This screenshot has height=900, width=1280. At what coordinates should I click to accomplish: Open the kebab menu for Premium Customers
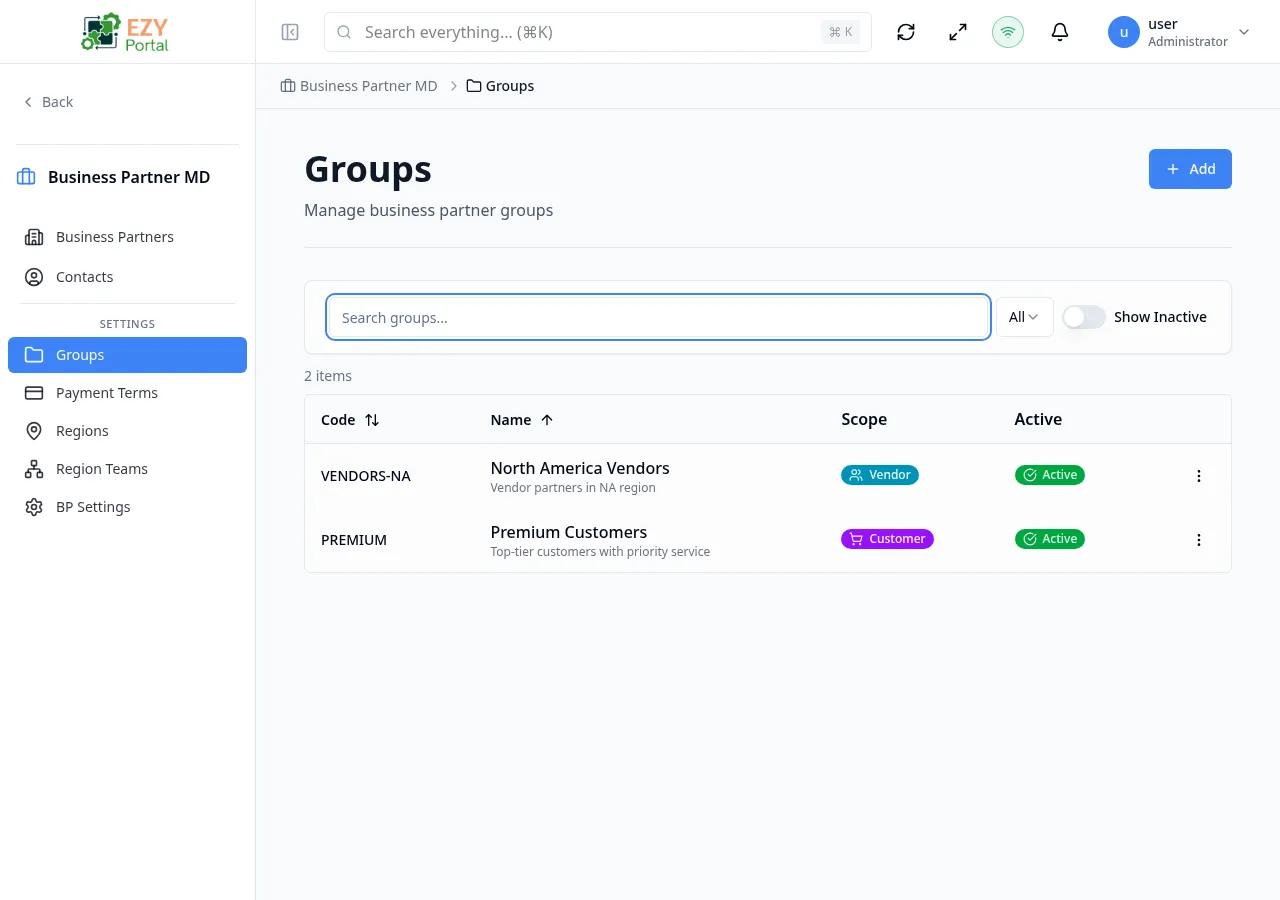click(1198, 540)
